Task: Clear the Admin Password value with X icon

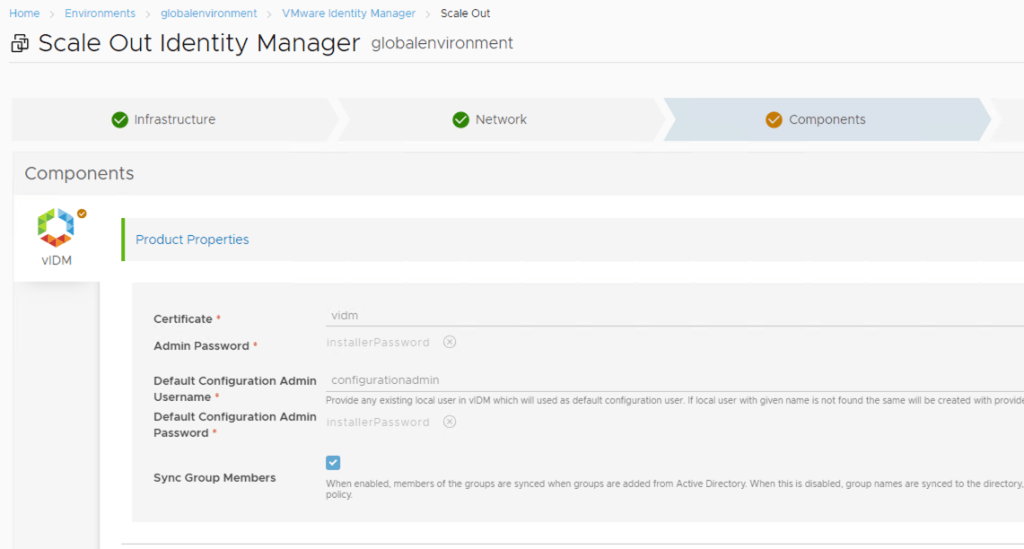Action: 450,342
